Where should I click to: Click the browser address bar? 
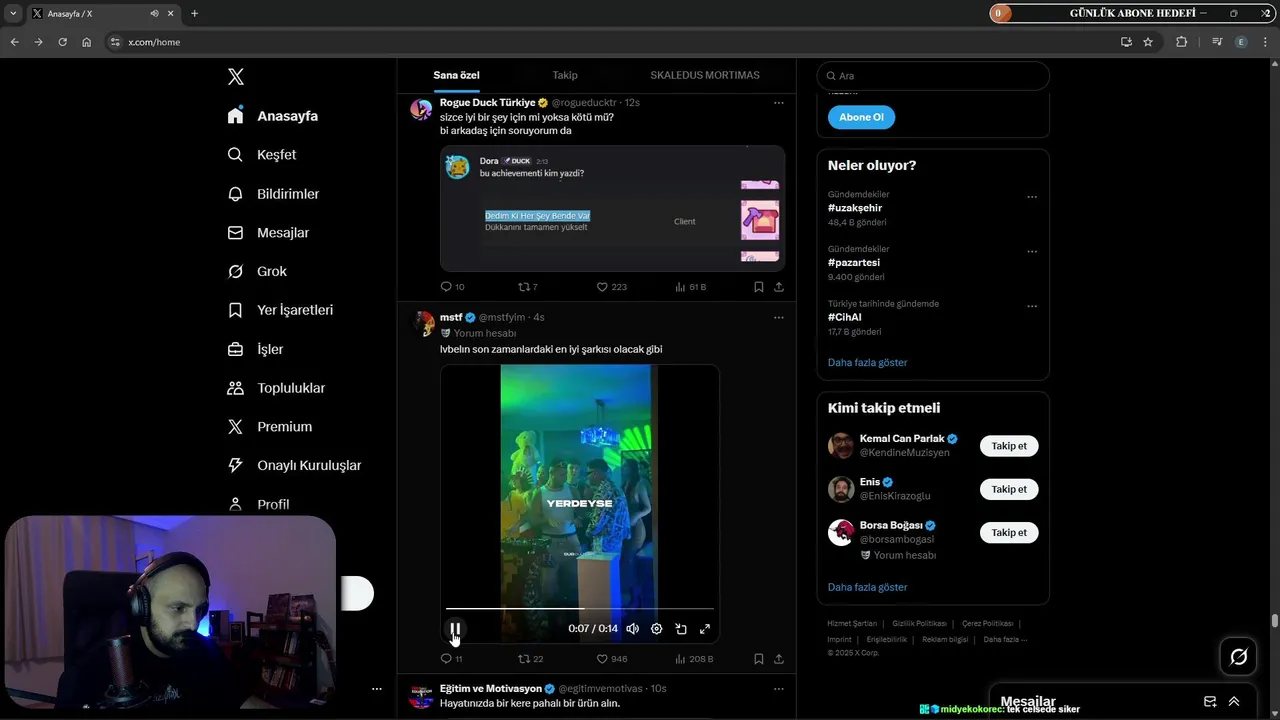point(610,42)
